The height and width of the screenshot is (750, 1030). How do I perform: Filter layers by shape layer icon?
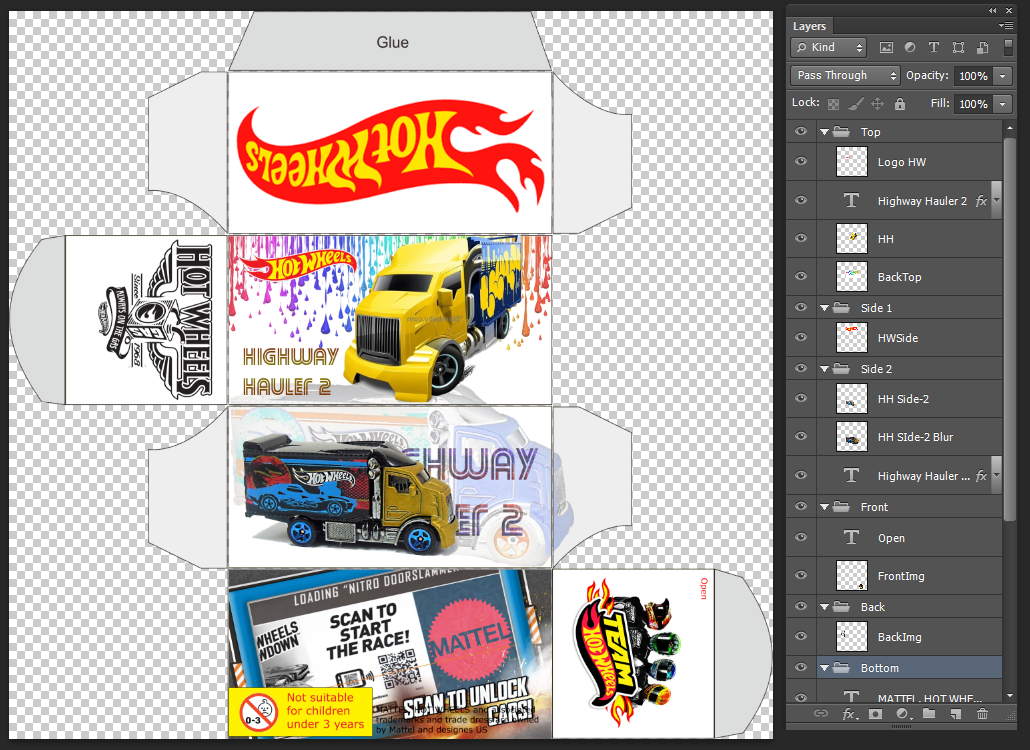(958, 47)
